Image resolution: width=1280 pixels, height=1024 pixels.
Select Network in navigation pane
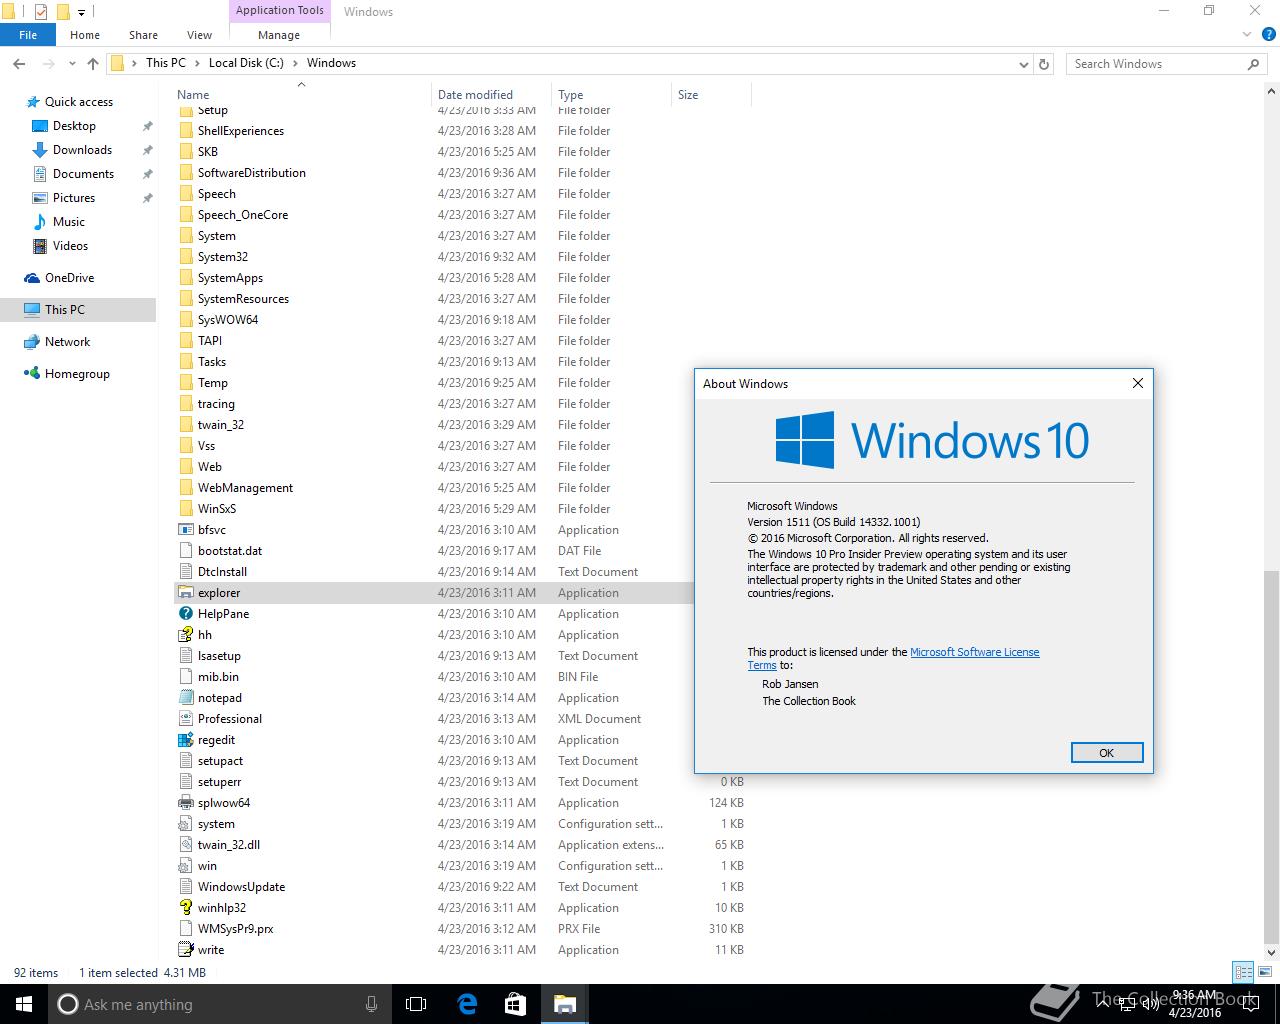[67, 342]
